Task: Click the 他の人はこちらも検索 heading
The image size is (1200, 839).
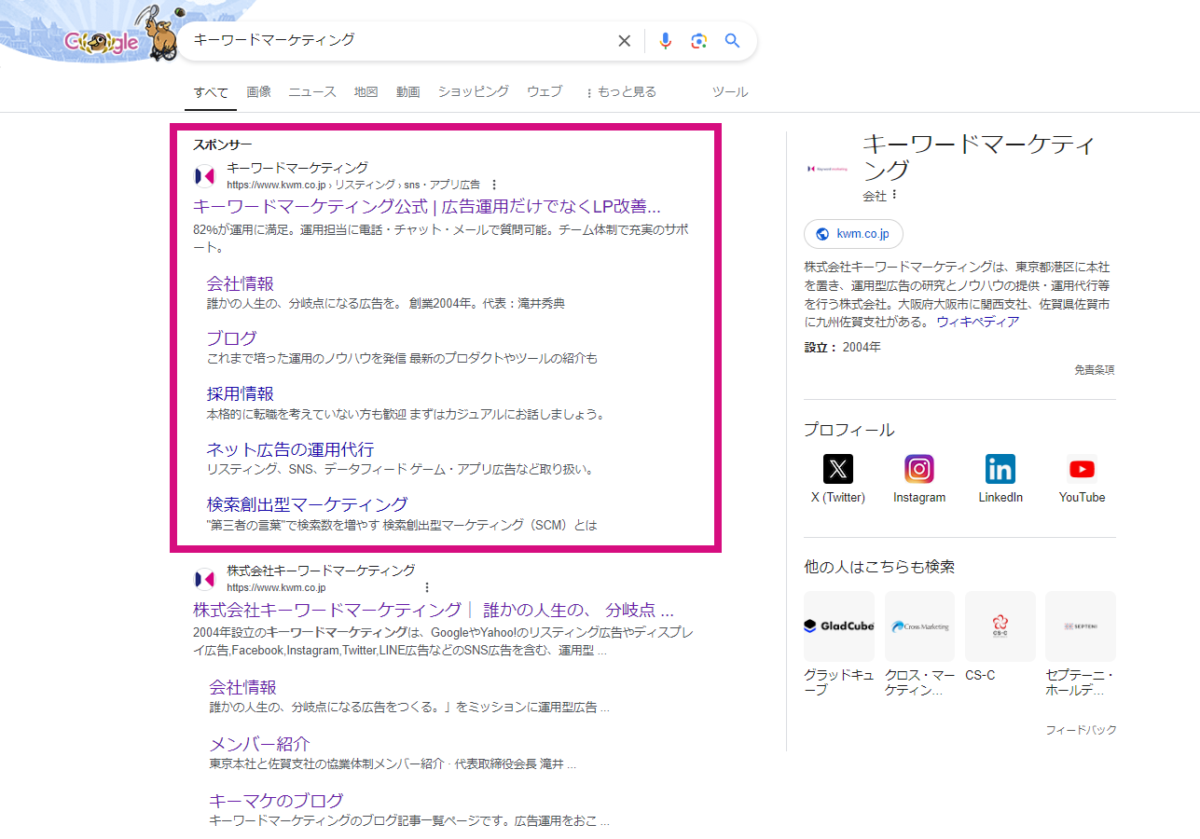Action: pos(879,567)
